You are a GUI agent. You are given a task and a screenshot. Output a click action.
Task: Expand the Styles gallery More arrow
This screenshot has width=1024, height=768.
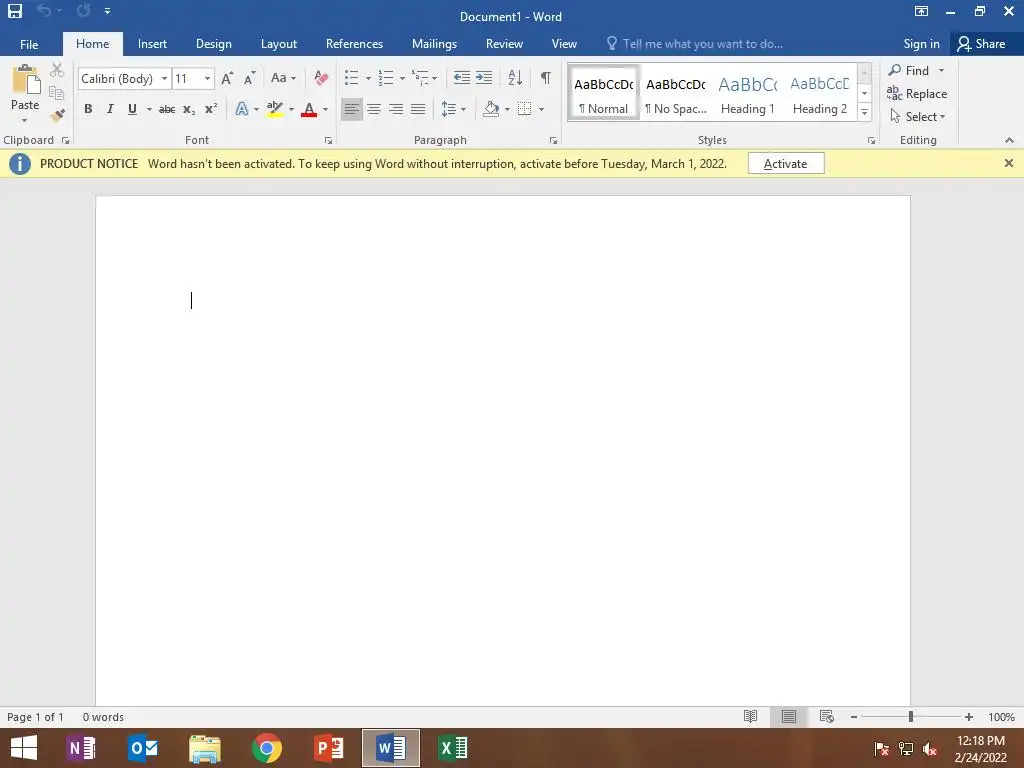[x=864, y=112]
